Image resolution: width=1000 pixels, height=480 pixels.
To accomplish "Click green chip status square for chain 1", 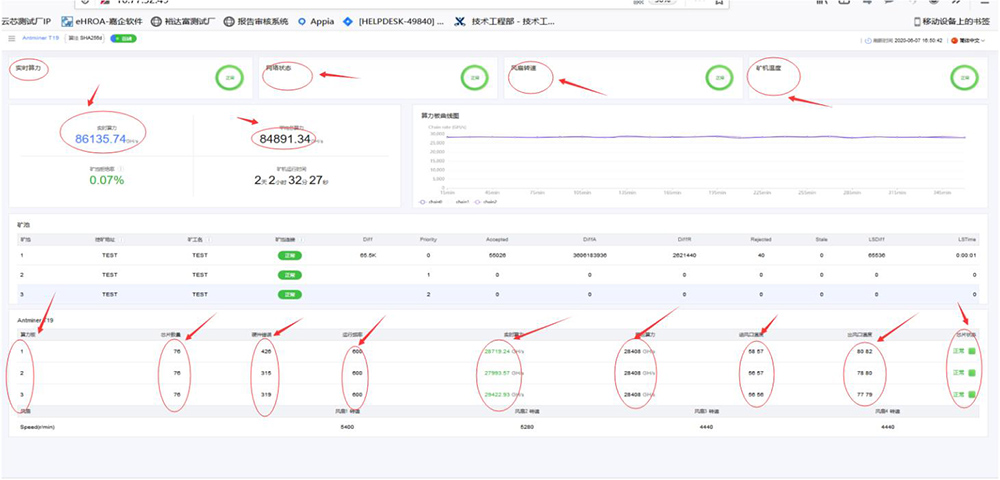I will pyautogui.click(x=970, y=349).
